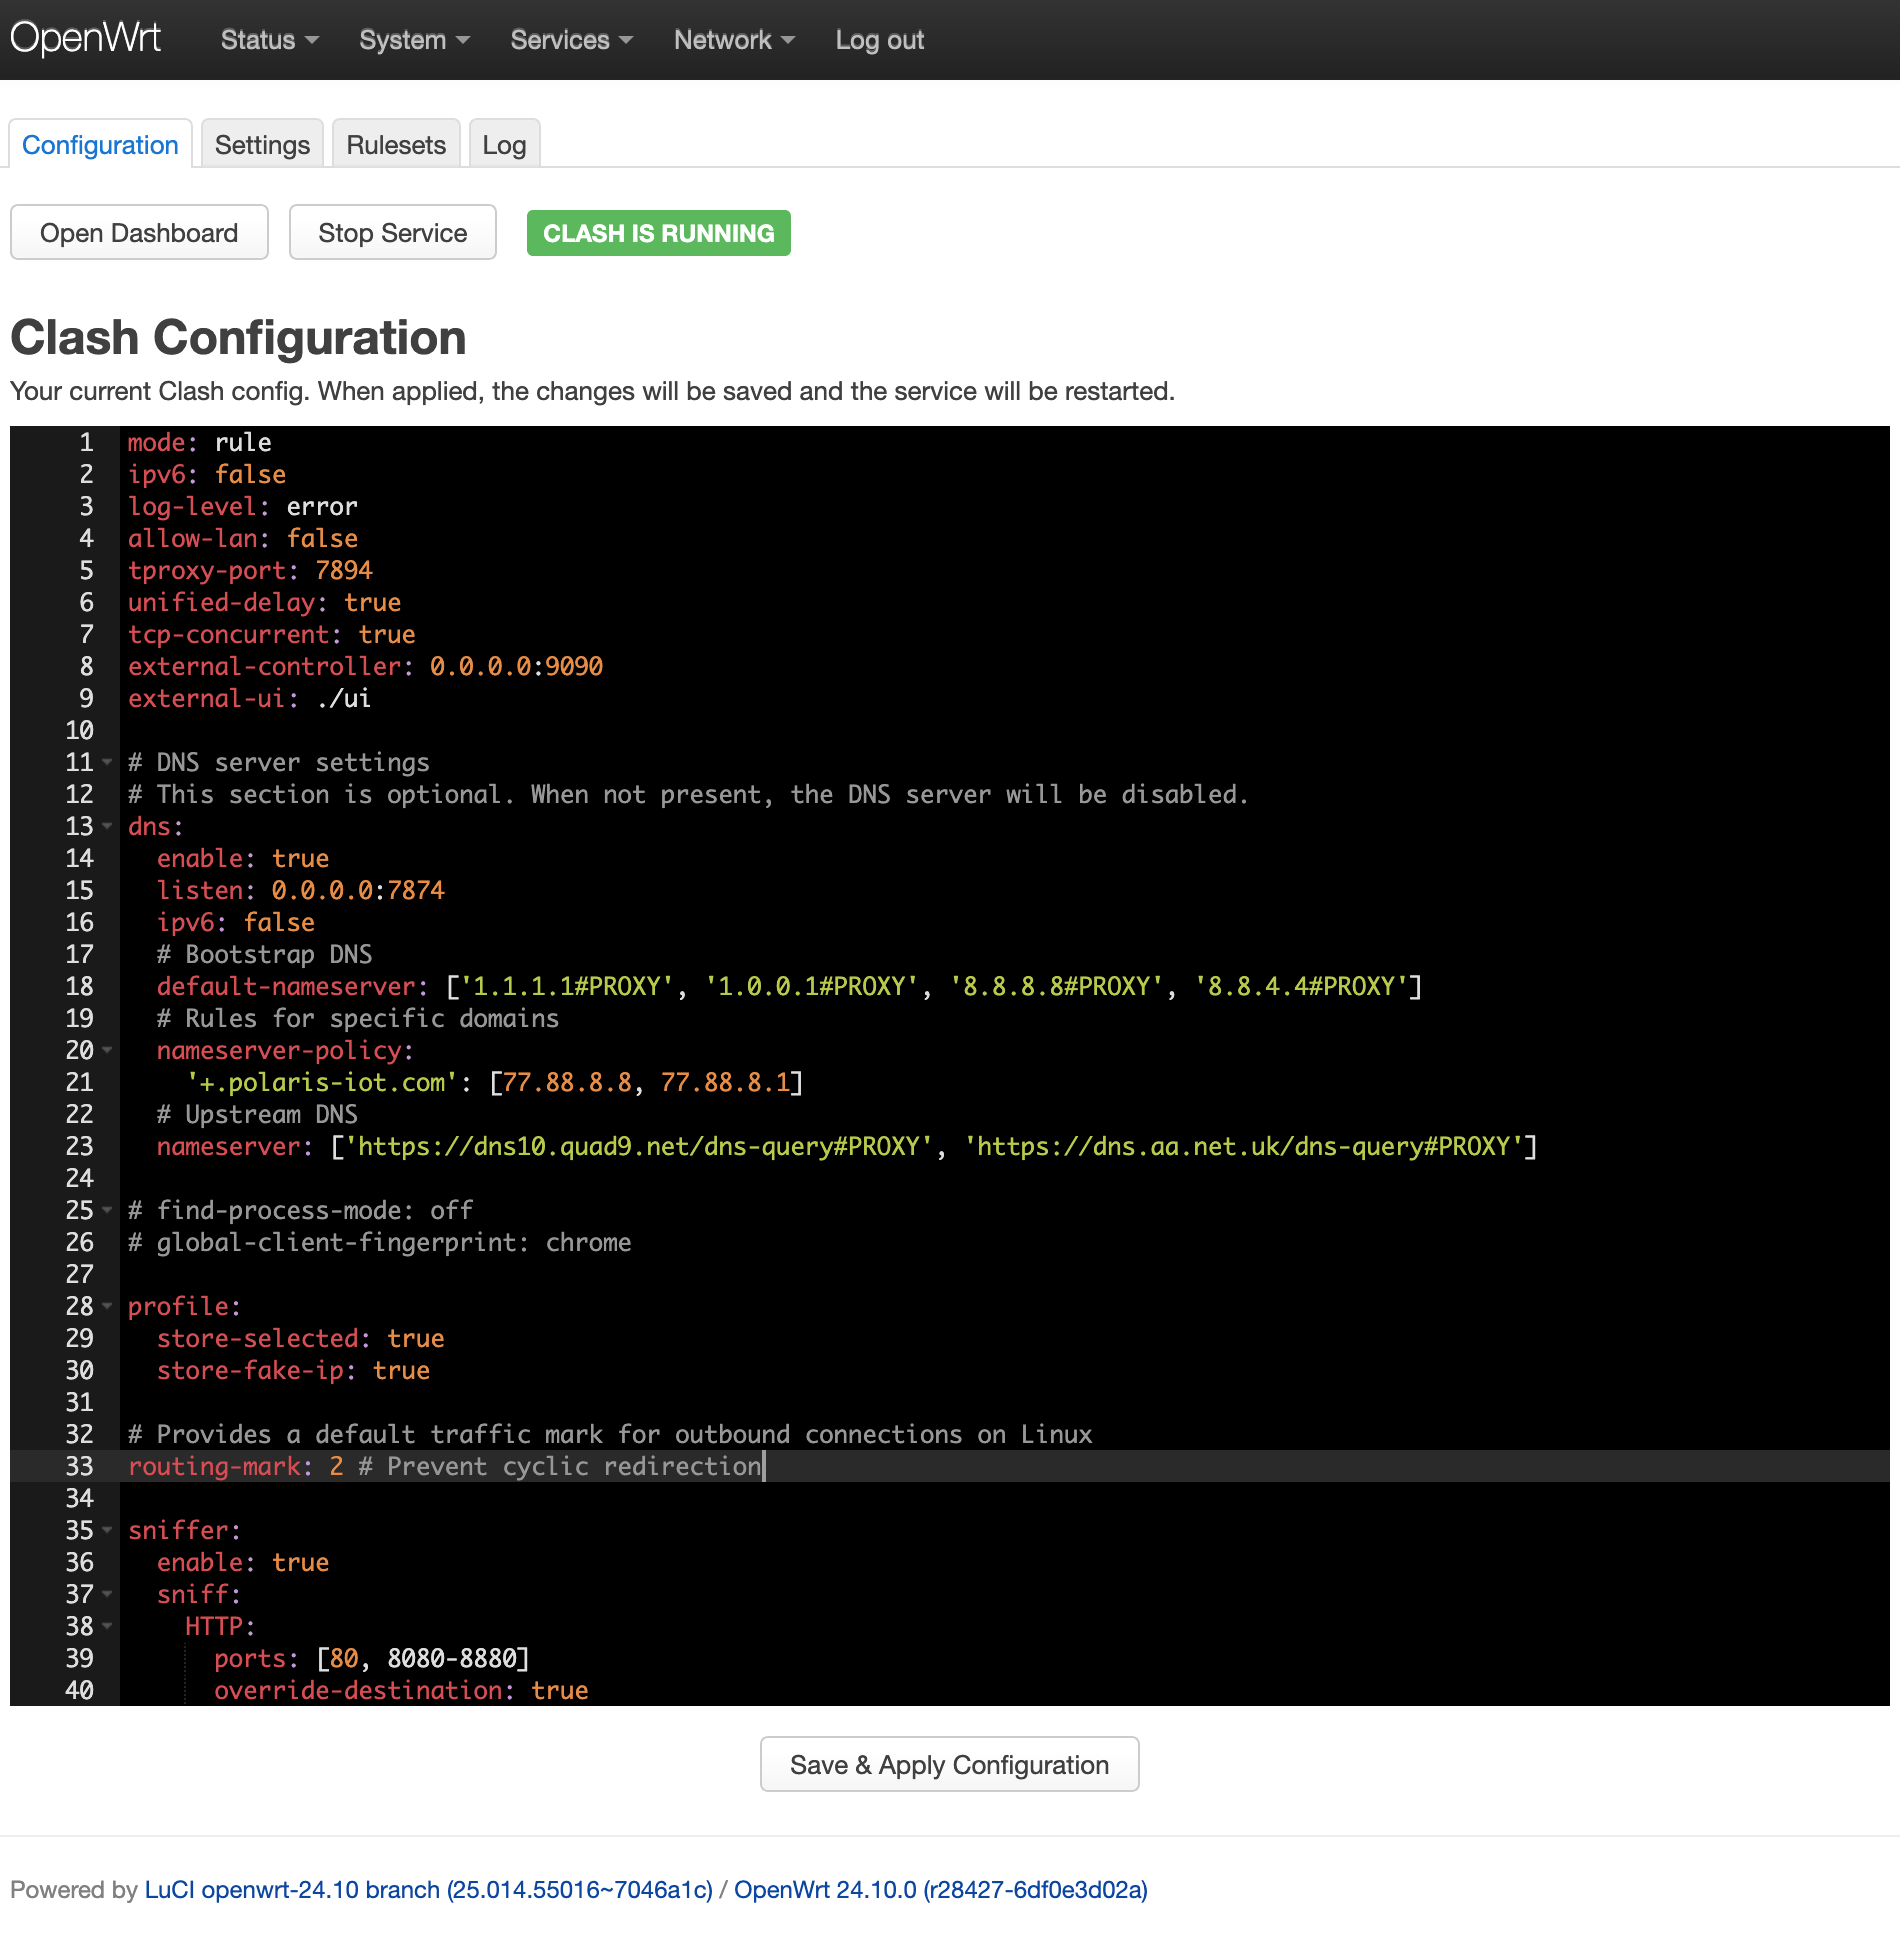Screen dimensions: 1900x1941
Task: Click the 'log-level: error' line
Action: click(243, 507)
